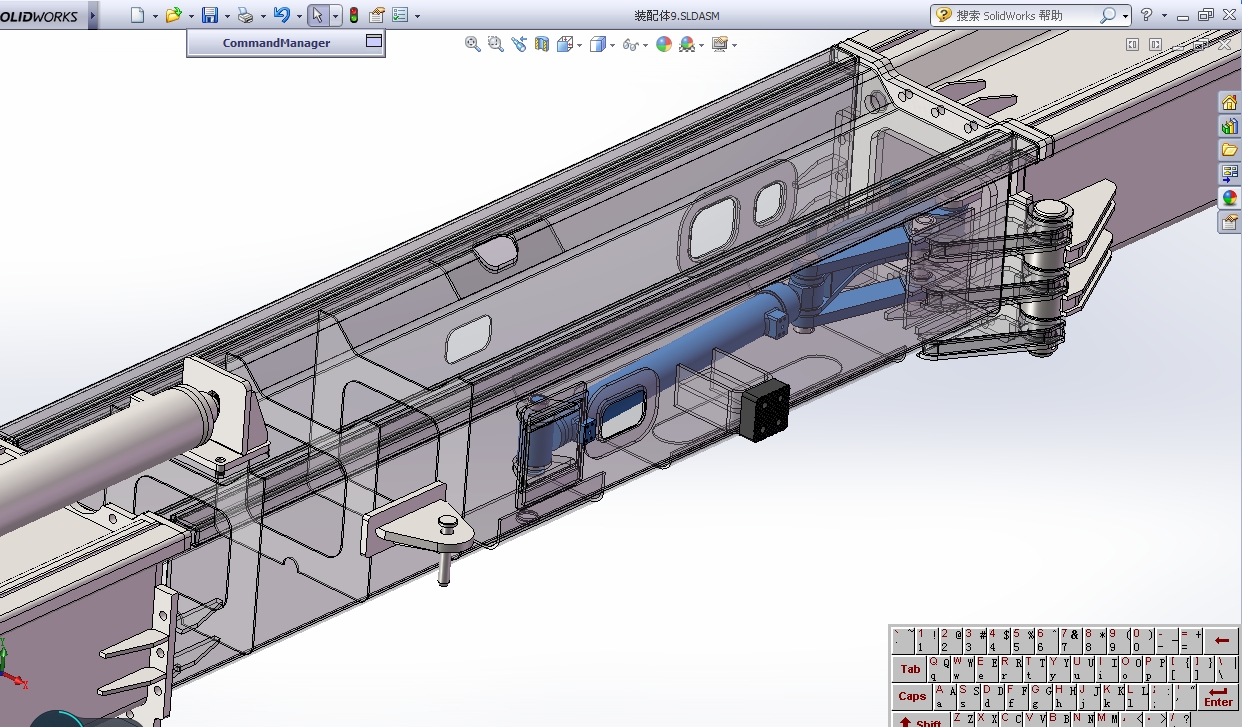Viewport: 1242px width, 727px height.
Task: Click the CommandManager window dock button
Action: [373, 42]
